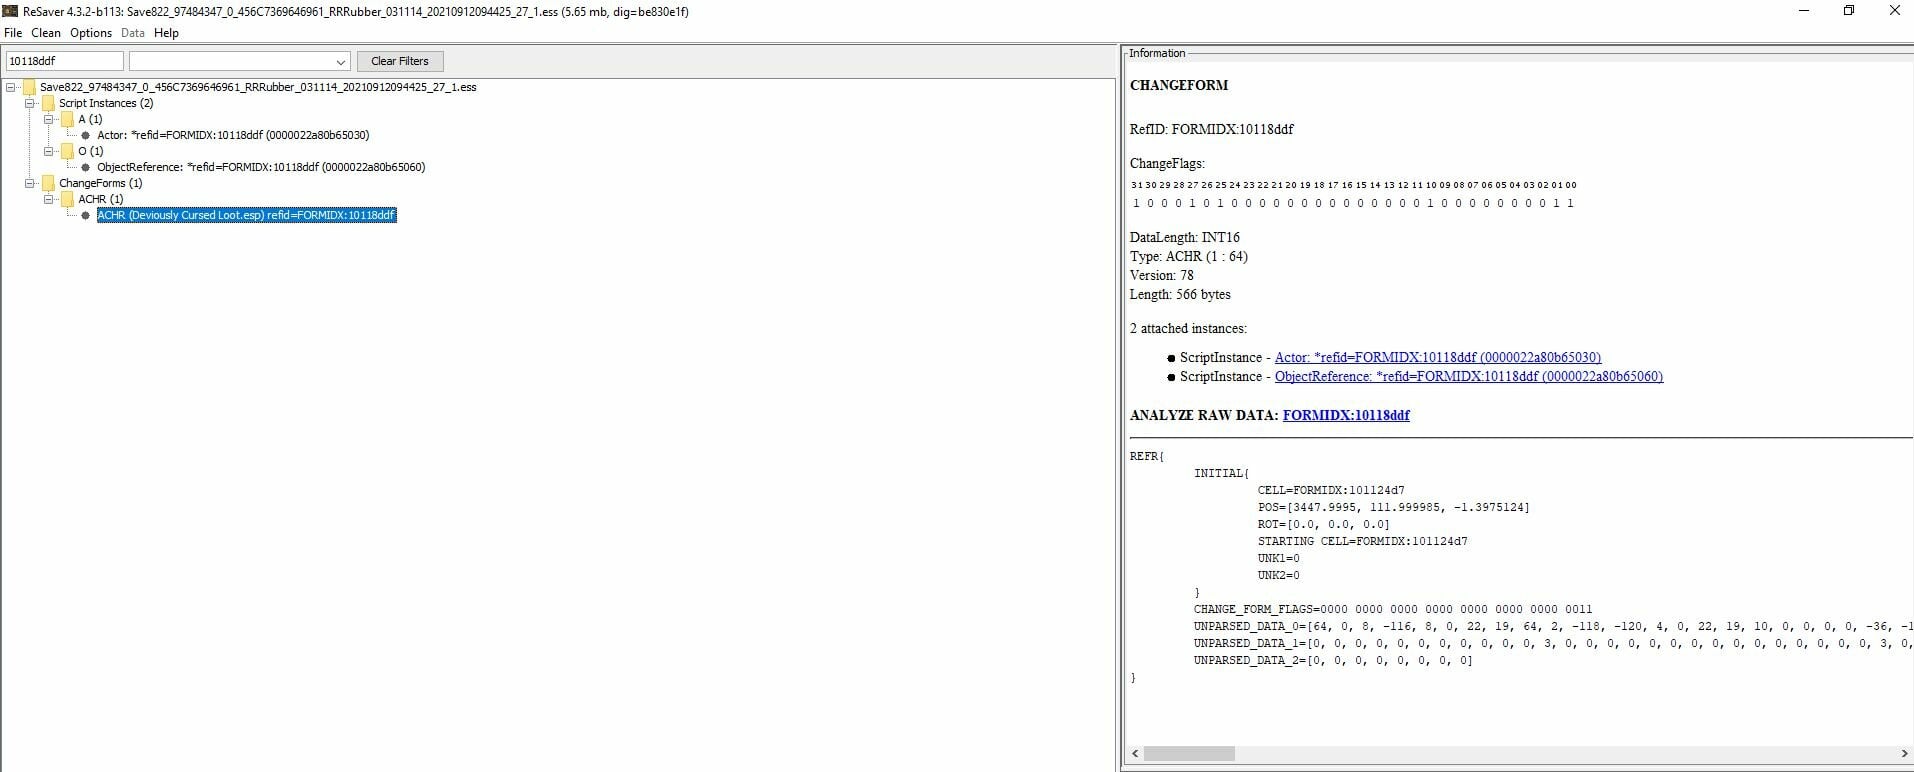
Task: Select the ObjectReference refid script instance row
Action: (261, 167)
